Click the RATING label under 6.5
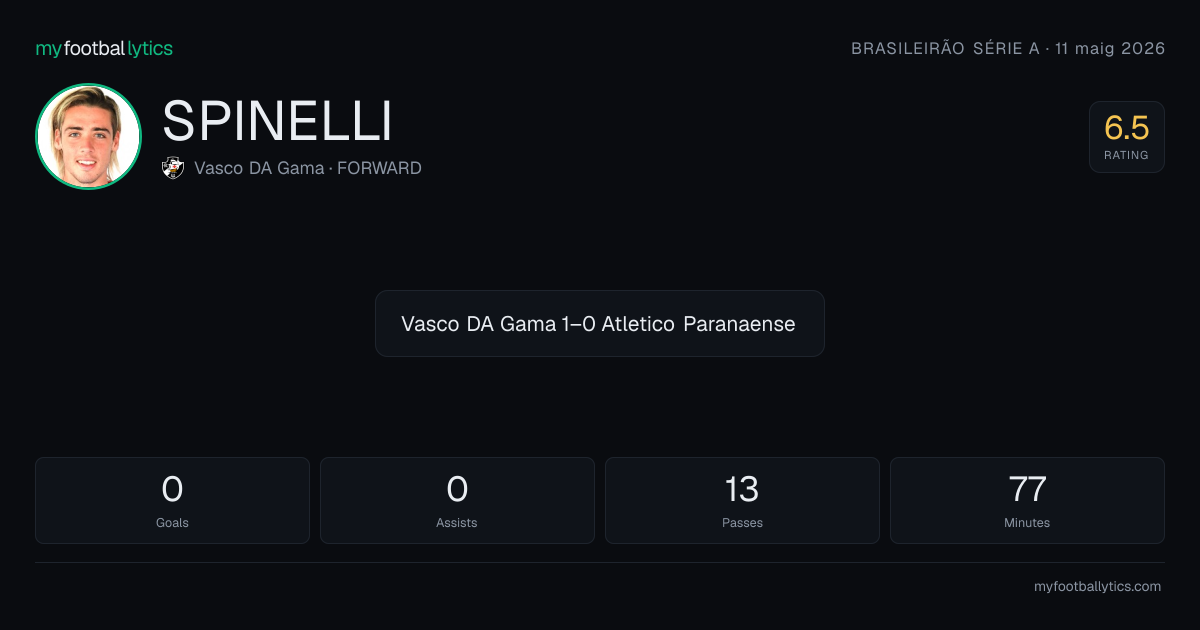 point(1127,155)
